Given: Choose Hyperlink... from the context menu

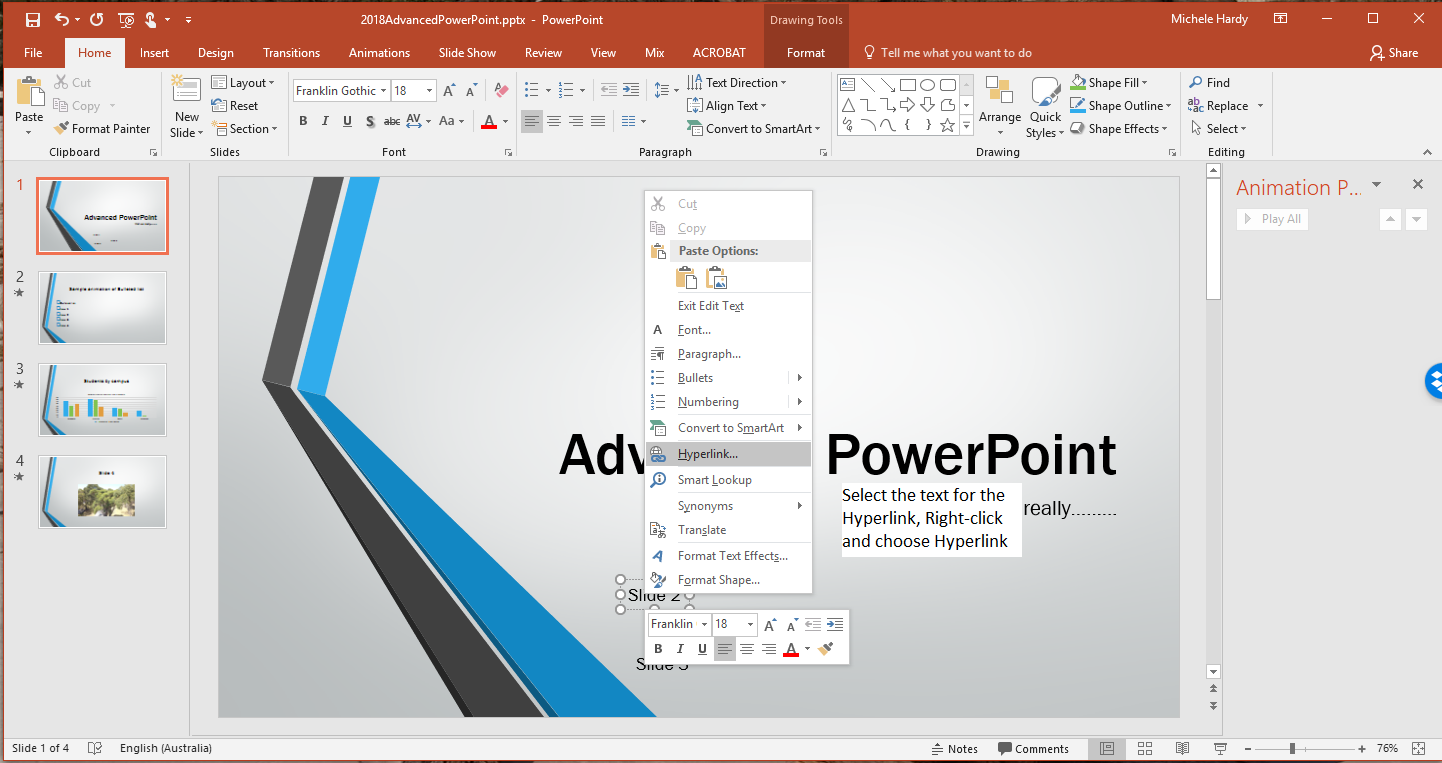Looking at the screenshot, I should pos(728,454).
